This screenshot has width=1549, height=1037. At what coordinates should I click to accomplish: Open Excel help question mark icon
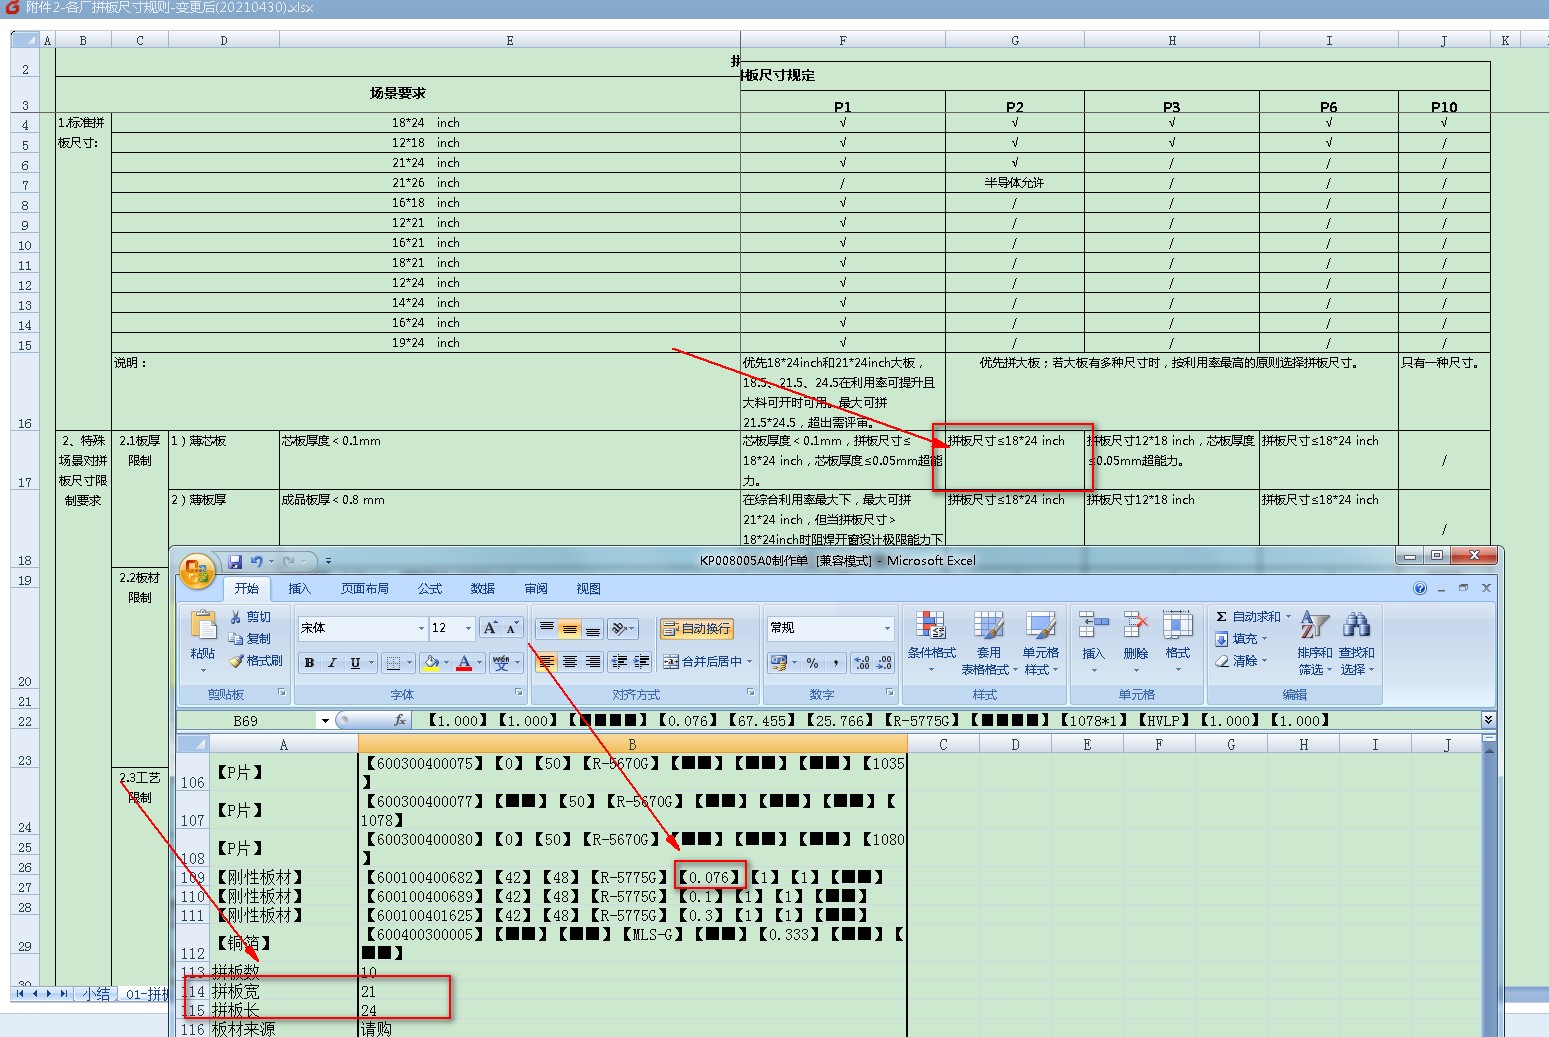coord(1420,588)
